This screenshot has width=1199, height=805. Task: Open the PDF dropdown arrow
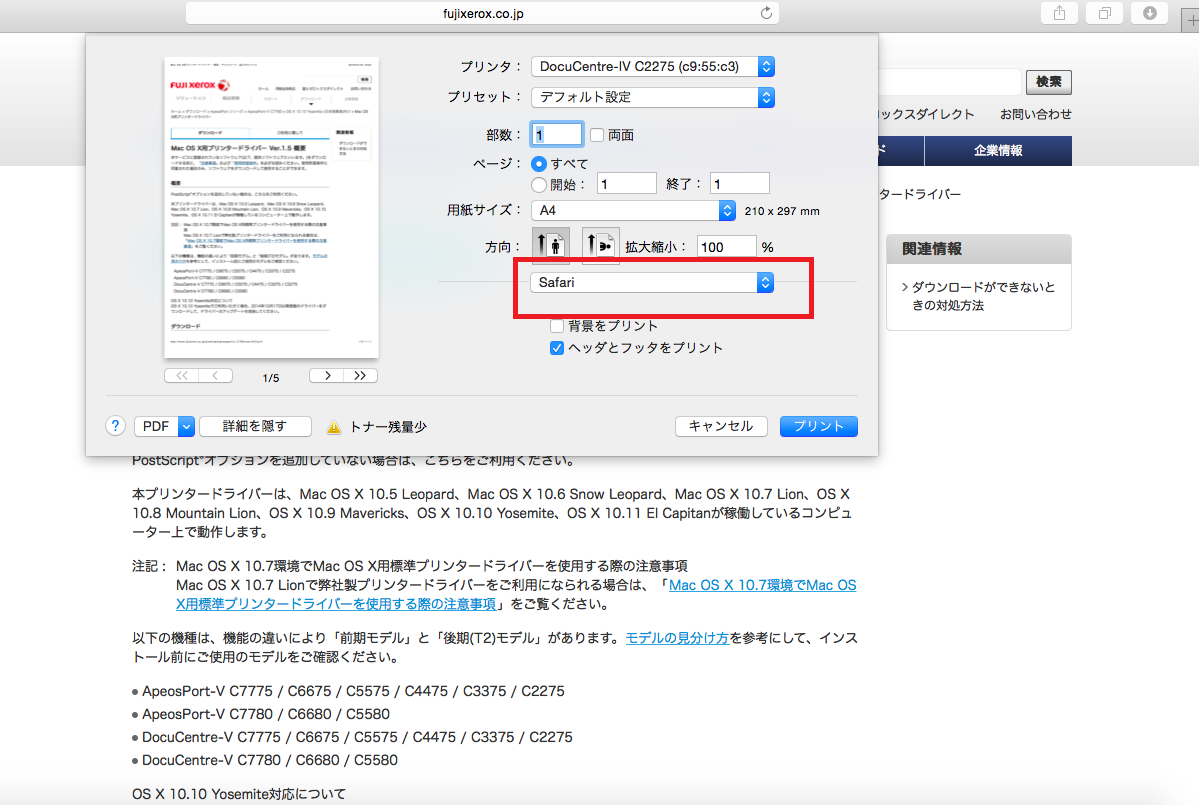(186, 427)
